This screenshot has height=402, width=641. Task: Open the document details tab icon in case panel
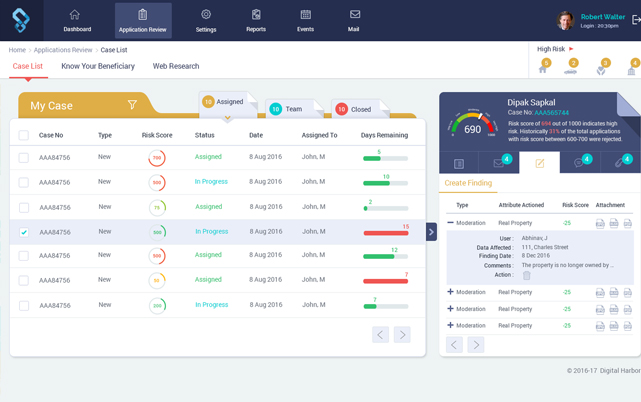459,164
